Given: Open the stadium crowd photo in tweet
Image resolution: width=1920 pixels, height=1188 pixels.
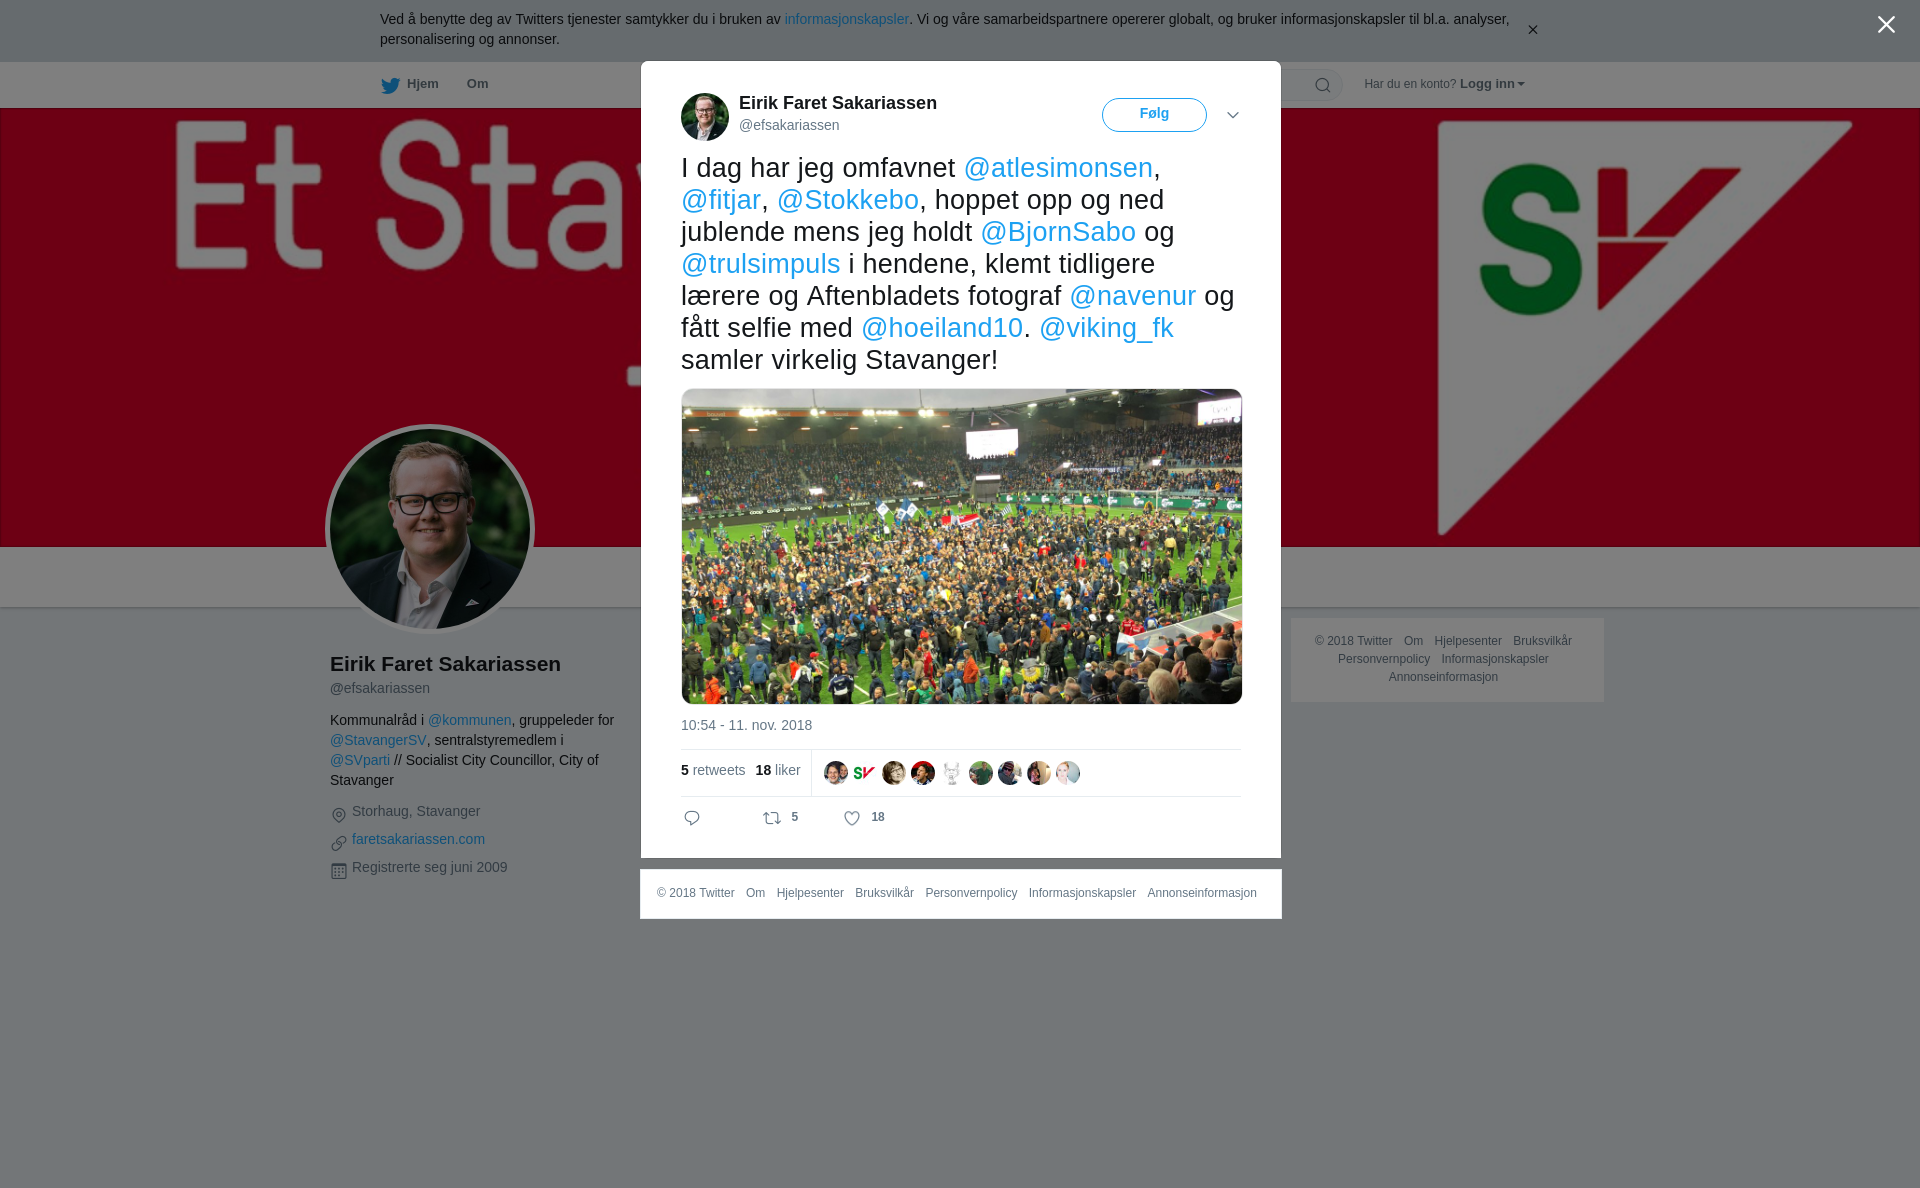Looking at the screenshot, I should click(x=962, y=546).
